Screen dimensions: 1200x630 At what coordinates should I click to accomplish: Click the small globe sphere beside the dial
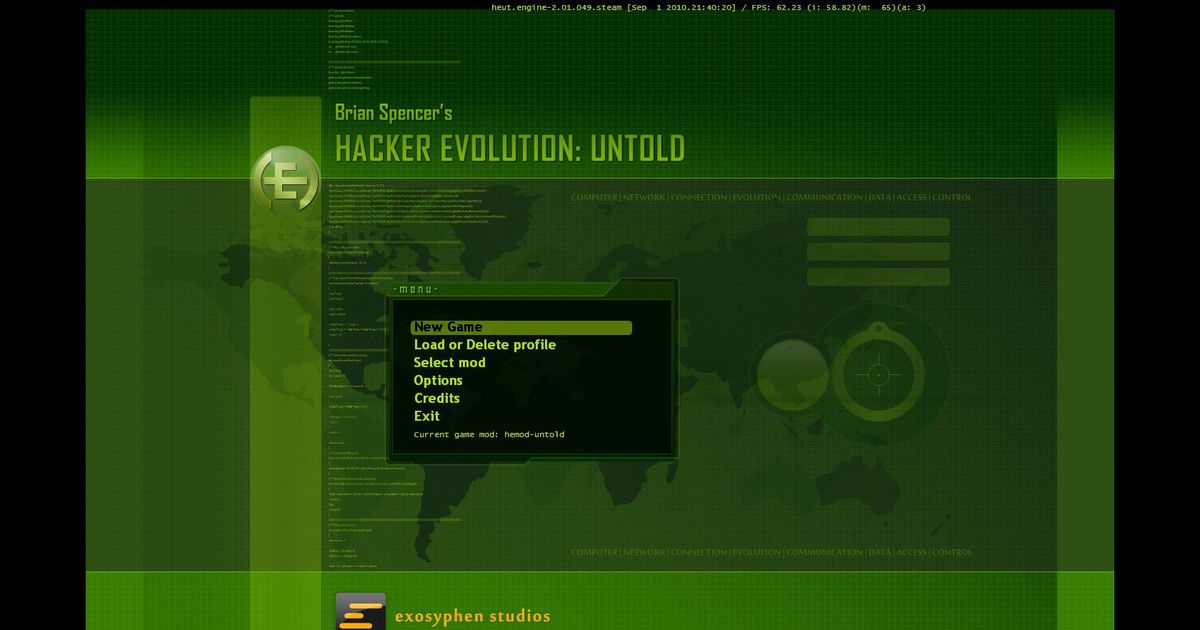[791, 376]
